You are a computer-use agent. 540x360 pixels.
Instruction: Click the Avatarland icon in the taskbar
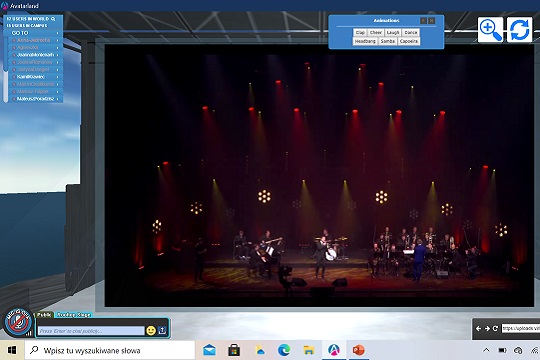point(333,350)
